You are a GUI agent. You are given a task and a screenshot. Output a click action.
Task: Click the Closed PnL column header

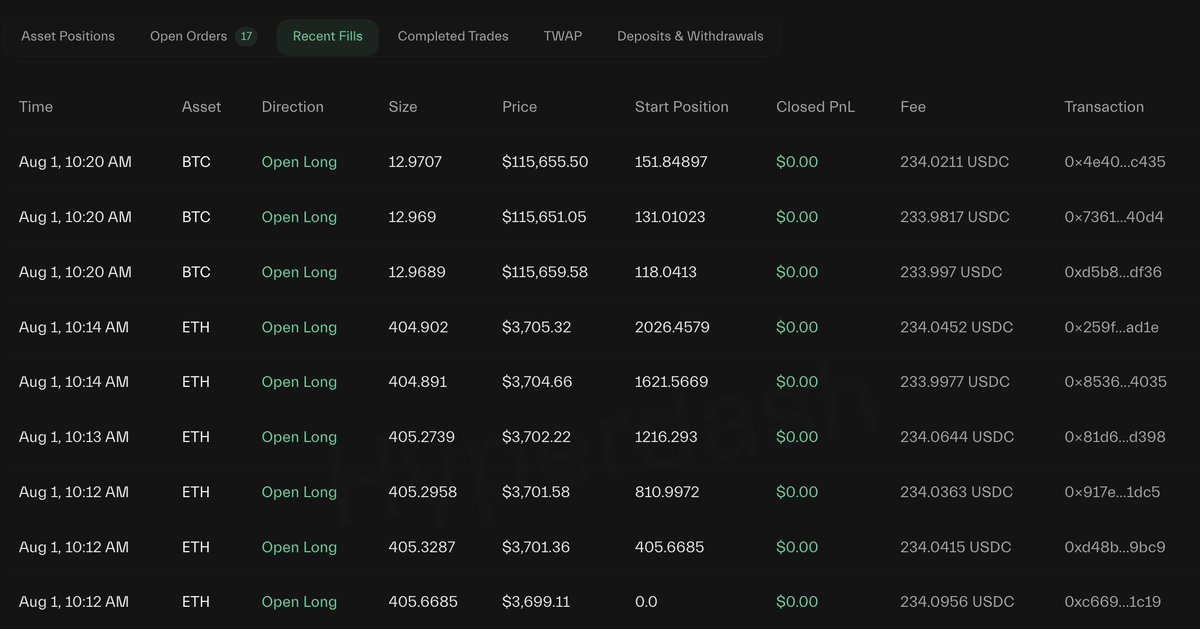coord(815,107)
